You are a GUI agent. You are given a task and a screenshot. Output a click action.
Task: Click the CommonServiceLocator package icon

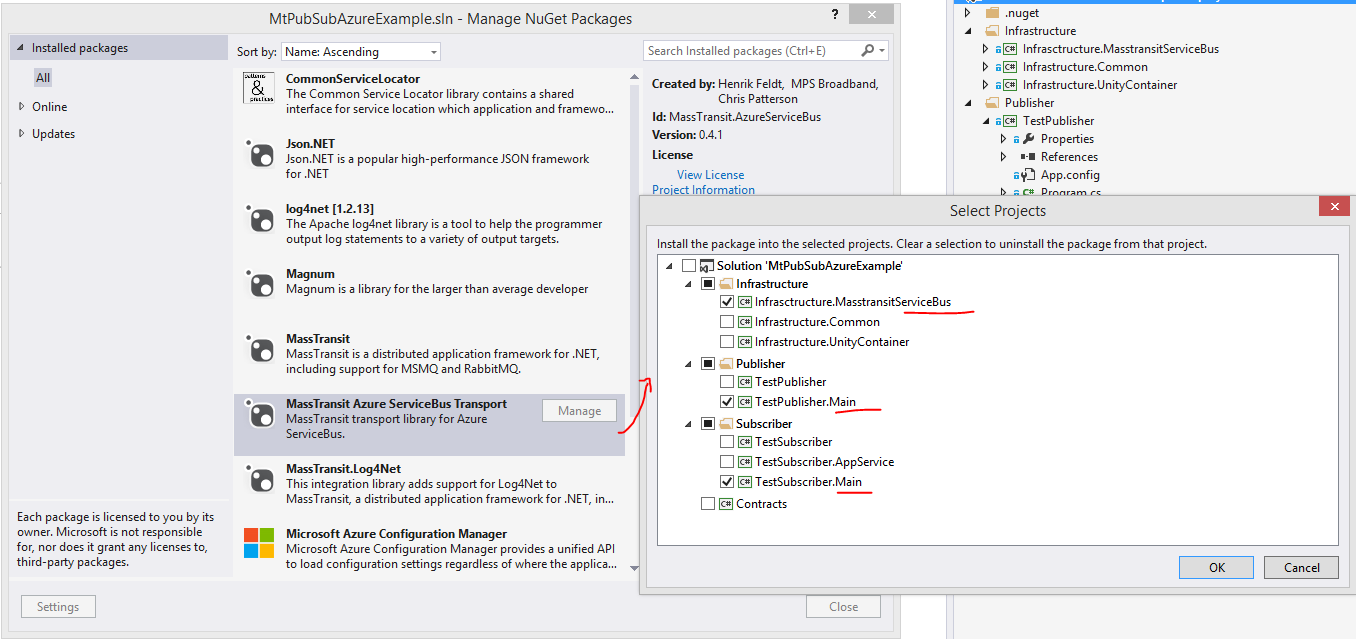[259, 87]
